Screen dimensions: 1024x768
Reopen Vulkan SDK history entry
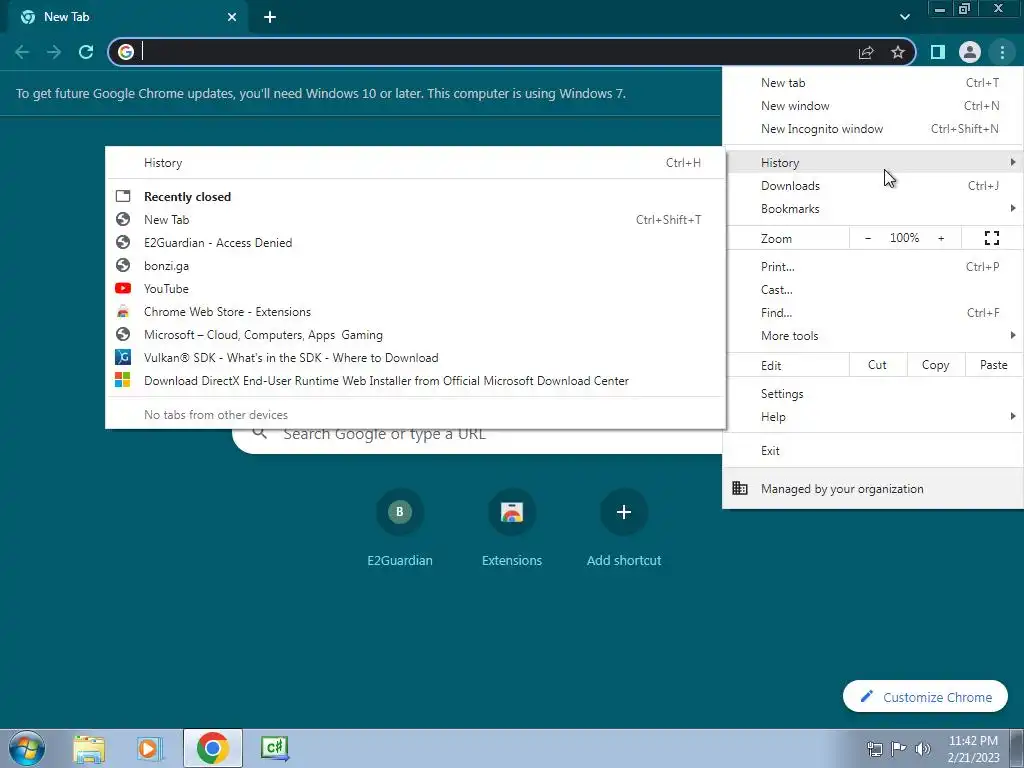pyautogui.click(x=415, y=358)
